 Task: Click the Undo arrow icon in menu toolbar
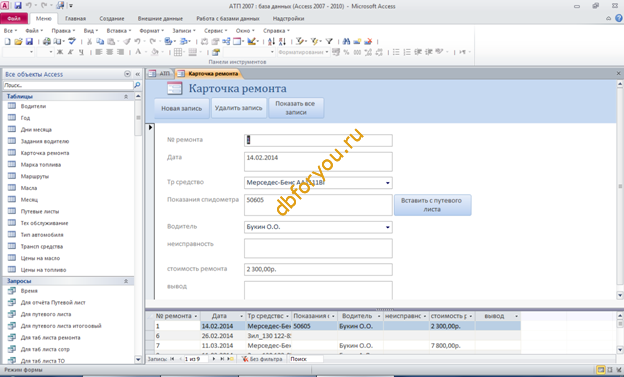pos(137,41)
